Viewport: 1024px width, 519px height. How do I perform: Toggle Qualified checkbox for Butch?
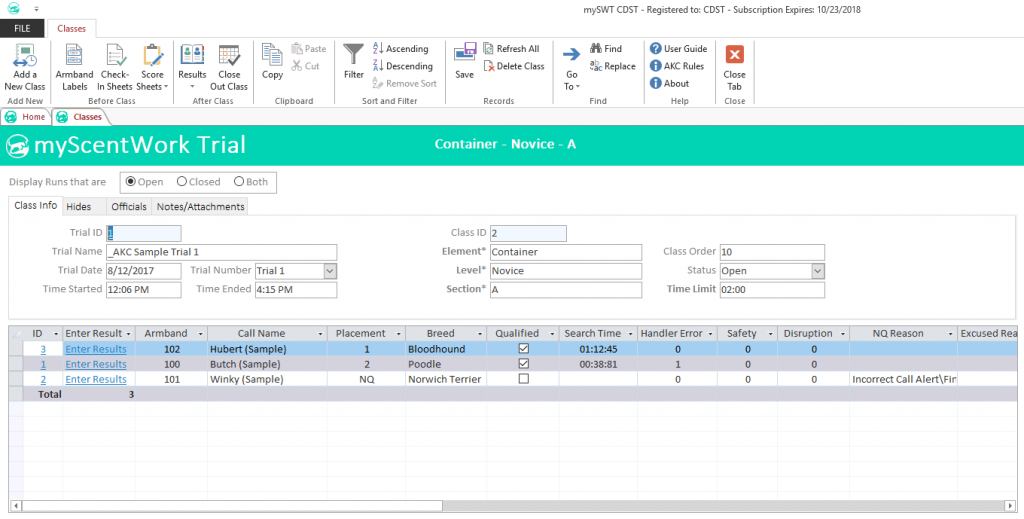pos(523,364)
